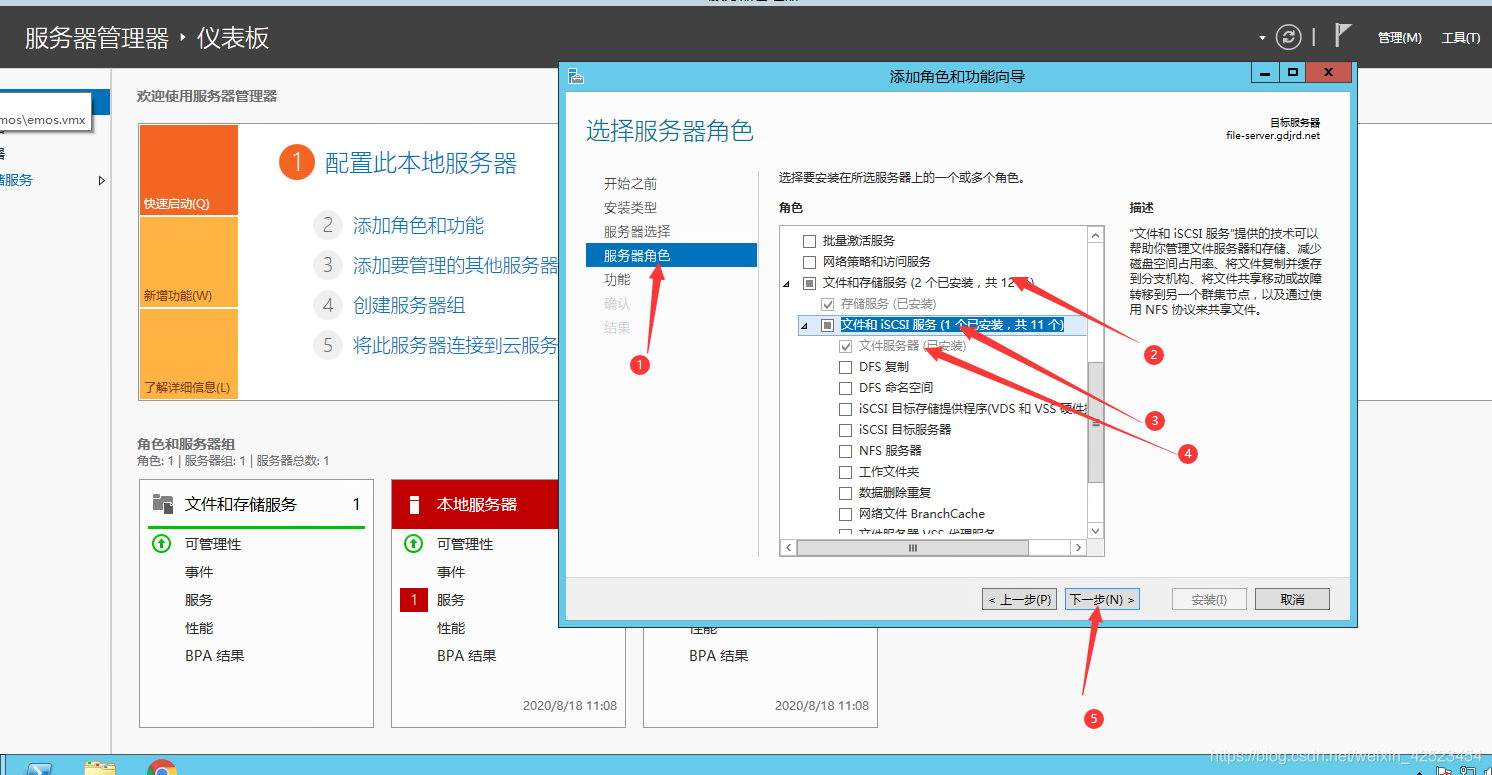Go to wizard step 开始之前
This screenshot has width=1492, height=775.
(x=630, y=184)
